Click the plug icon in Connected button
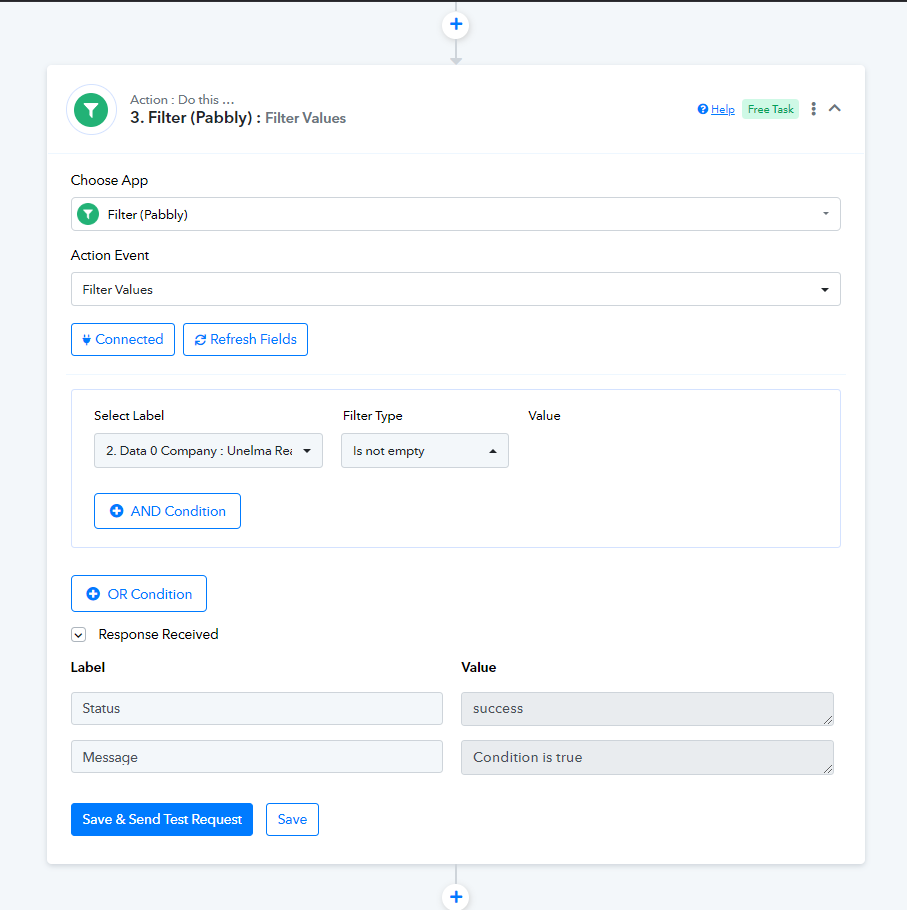 tap(86, 340)
